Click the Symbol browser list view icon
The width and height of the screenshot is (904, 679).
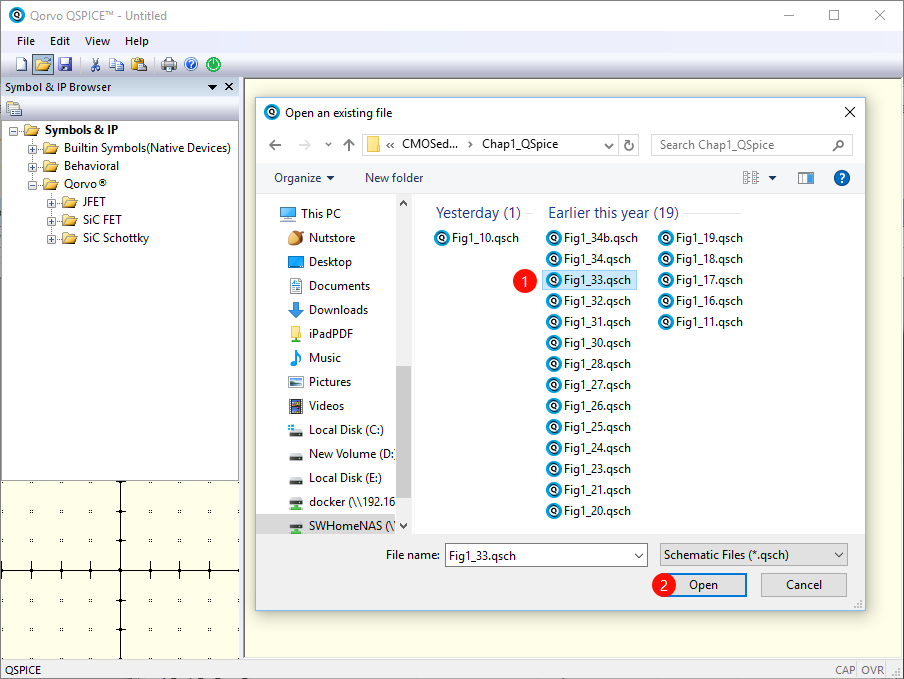14,108
